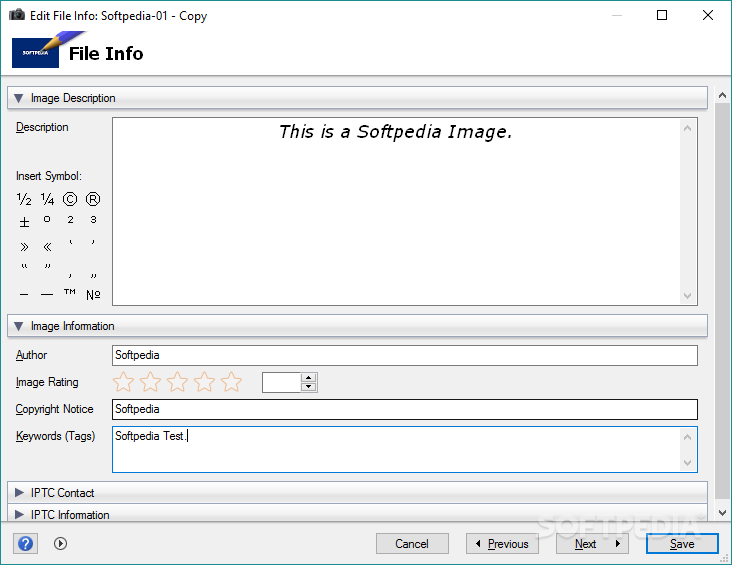732x565 pixels.
Task: Insert the em dash symbol
Action: tap(47, 295)
